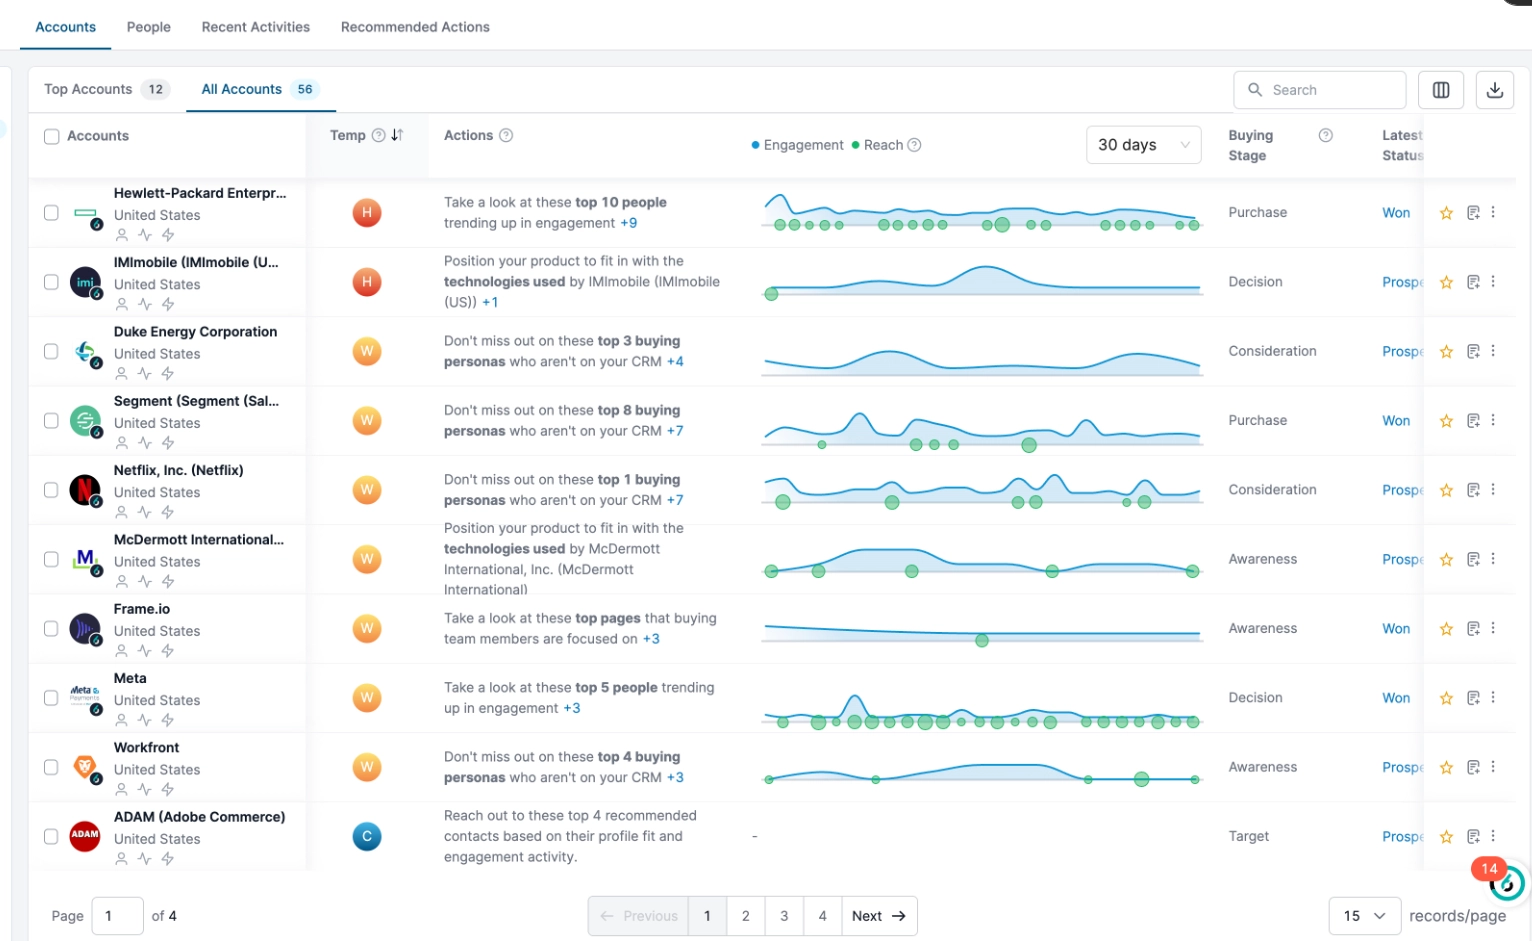
Task: Go to page 3
Action: [784, 916]
